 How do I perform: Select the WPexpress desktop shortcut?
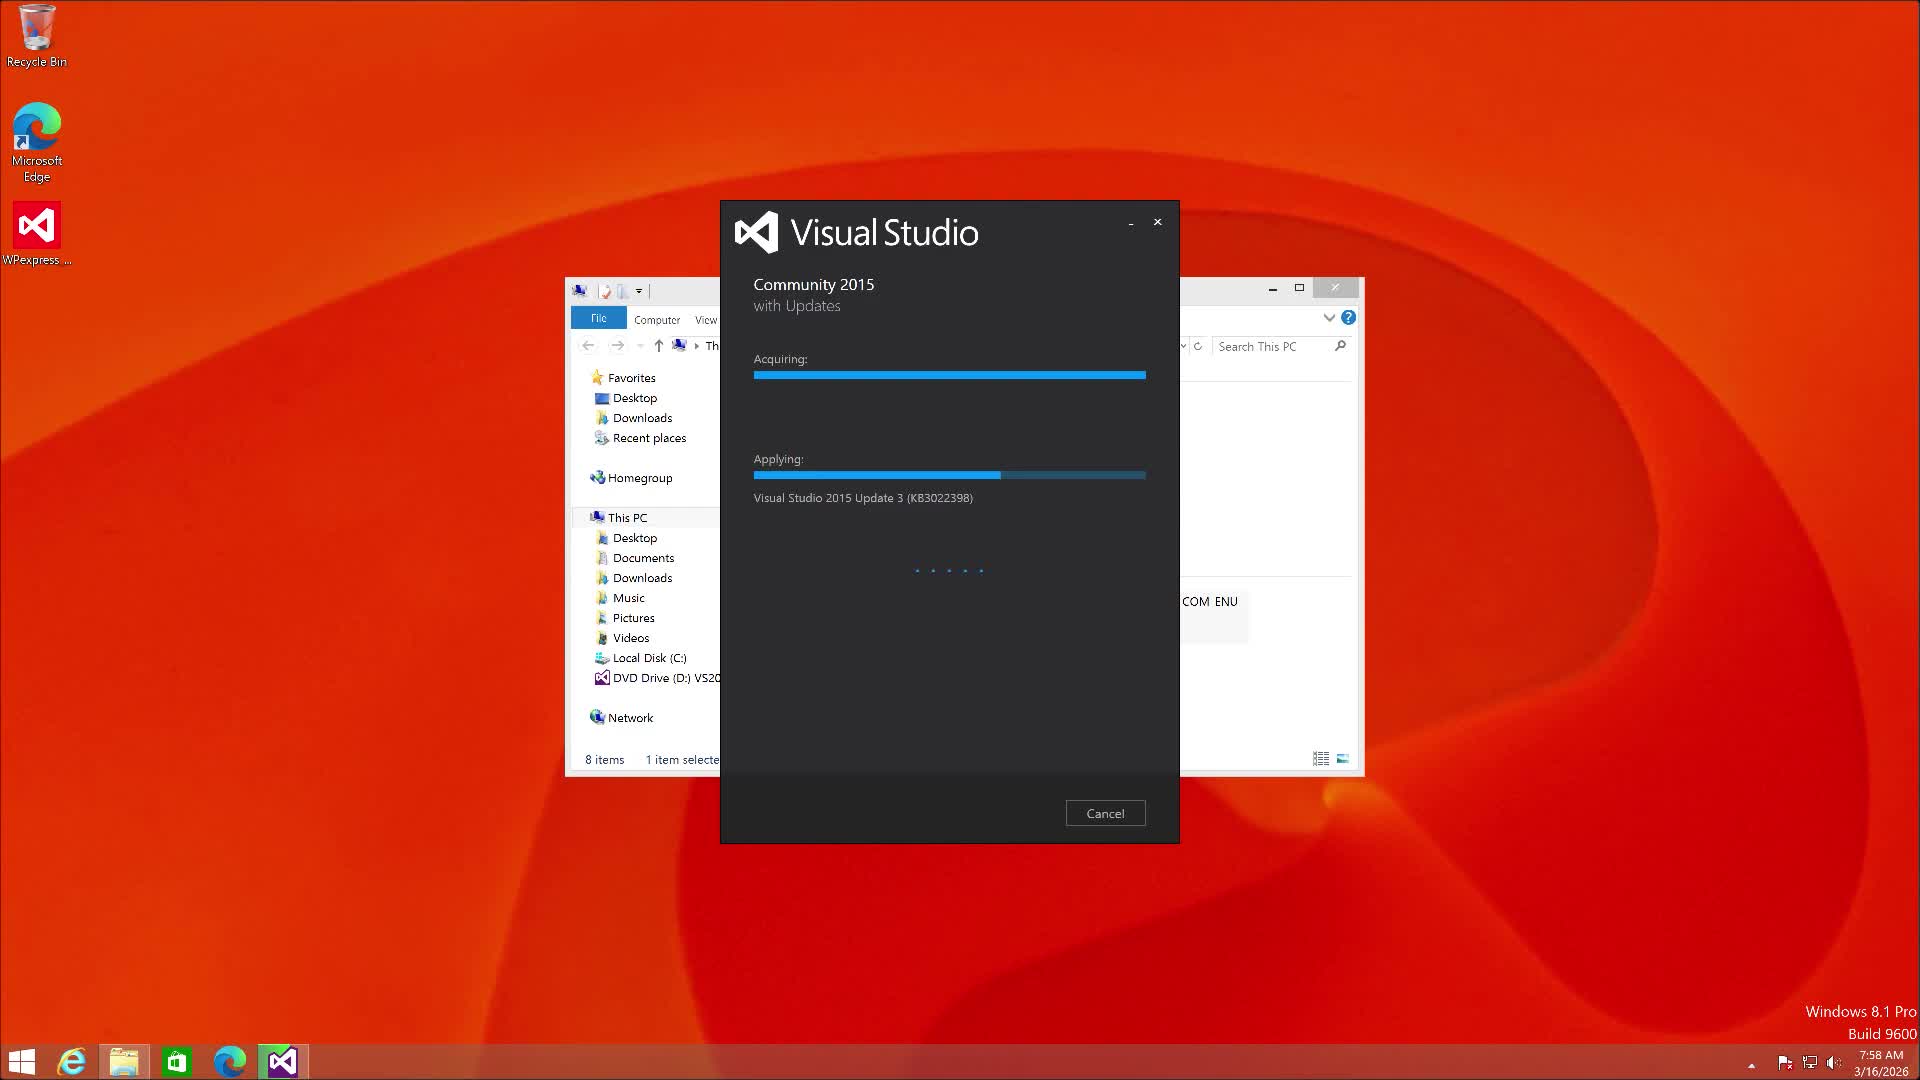point(37,234)
